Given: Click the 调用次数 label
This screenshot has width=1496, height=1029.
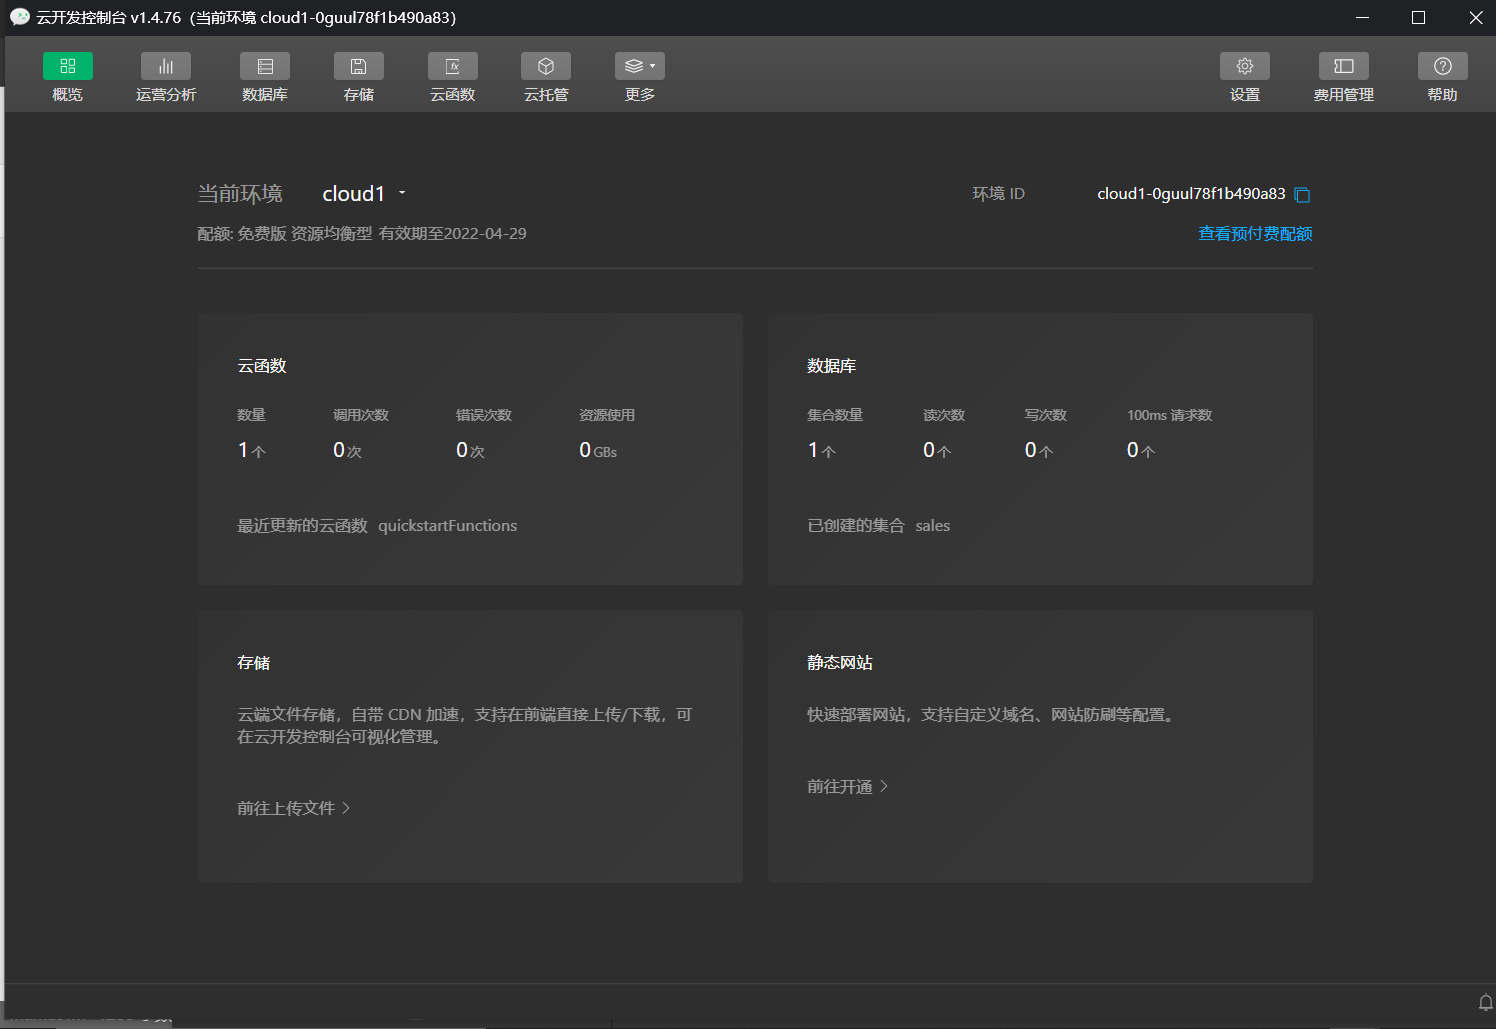Looking at the screenshot, I should point(361,415).
